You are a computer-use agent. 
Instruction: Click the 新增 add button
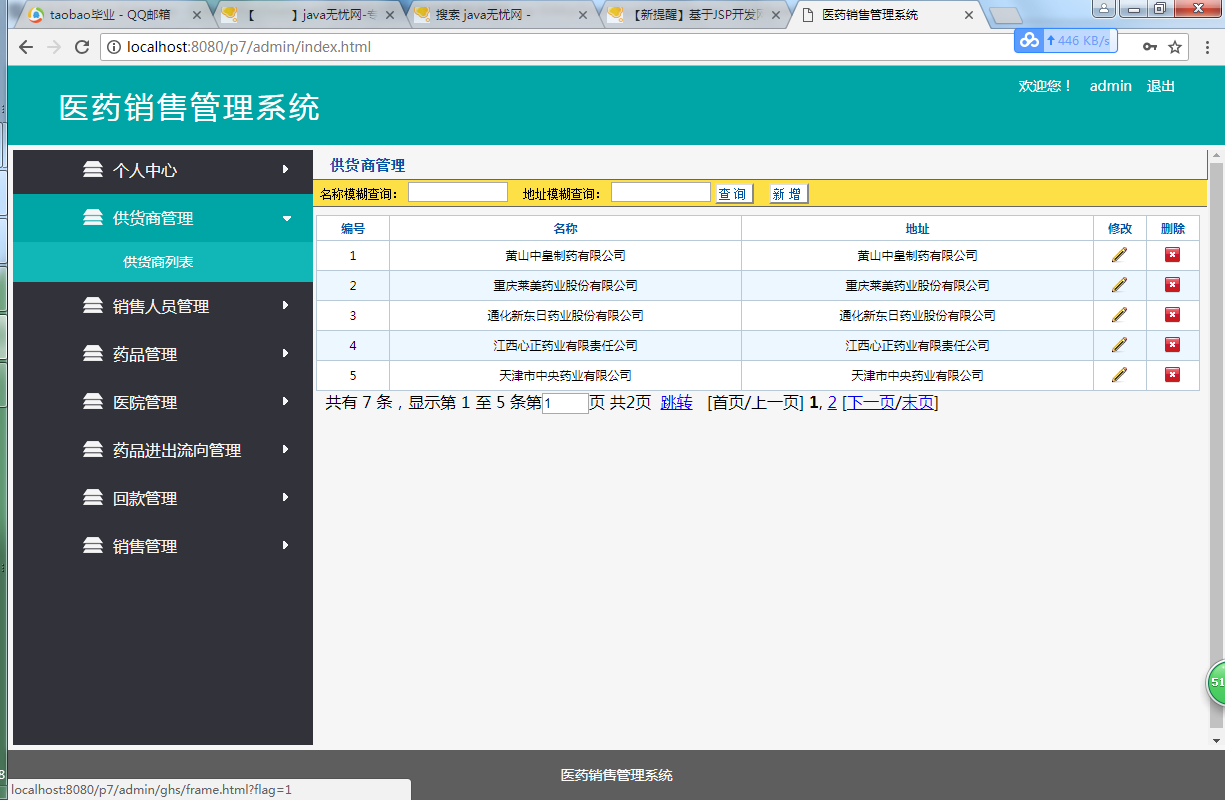[788, 194]
